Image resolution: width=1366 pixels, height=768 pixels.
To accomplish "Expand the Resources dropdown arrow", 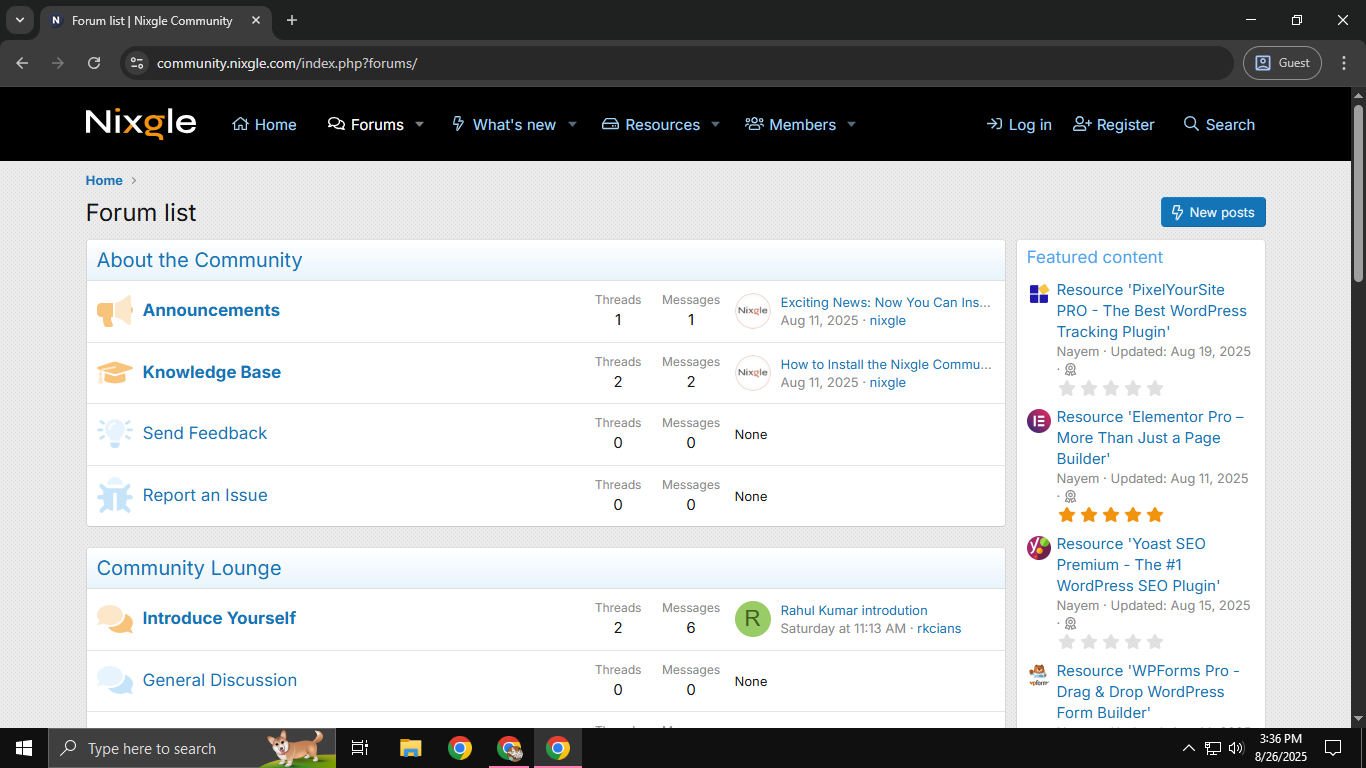I will pos(715,125).
